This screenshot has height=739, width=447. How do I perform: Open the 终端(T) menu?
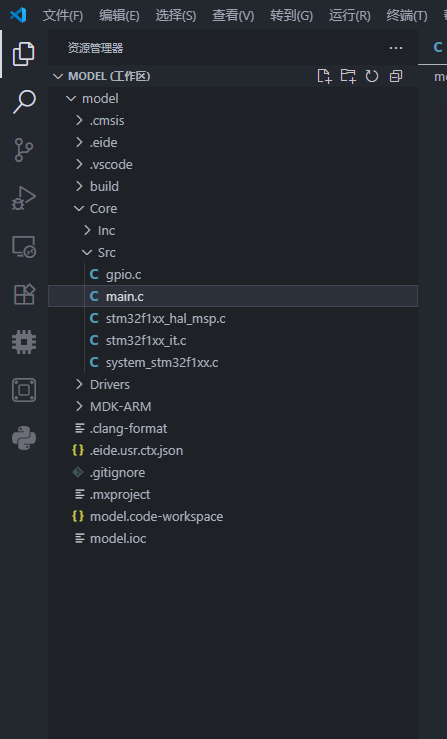click(x=407, y=16)
